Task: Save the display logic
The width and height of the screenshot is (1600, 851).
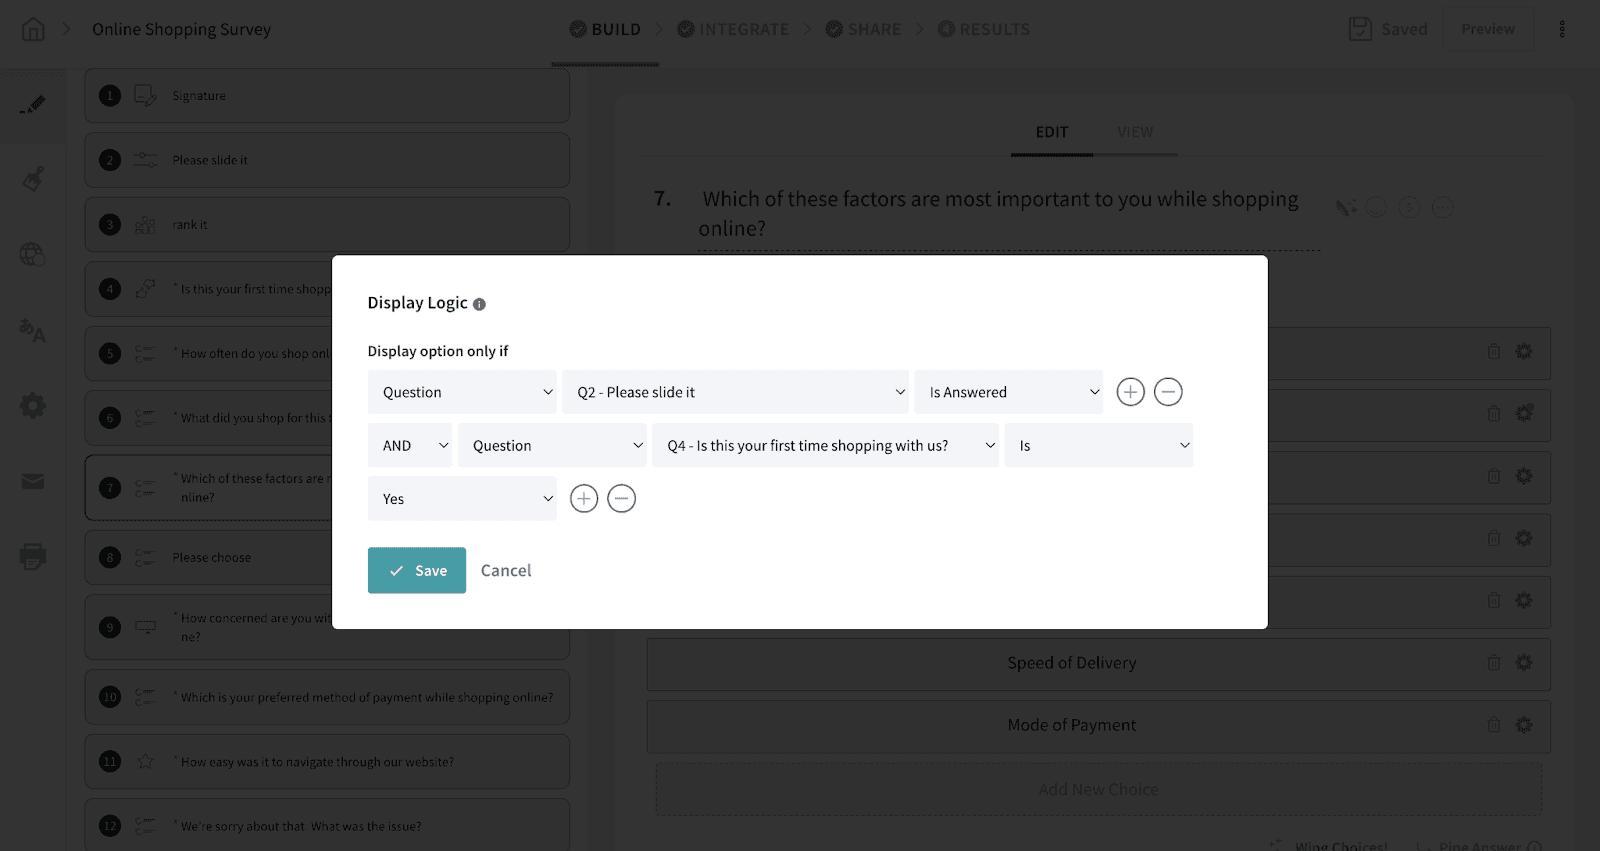Action: pos(417,570)
